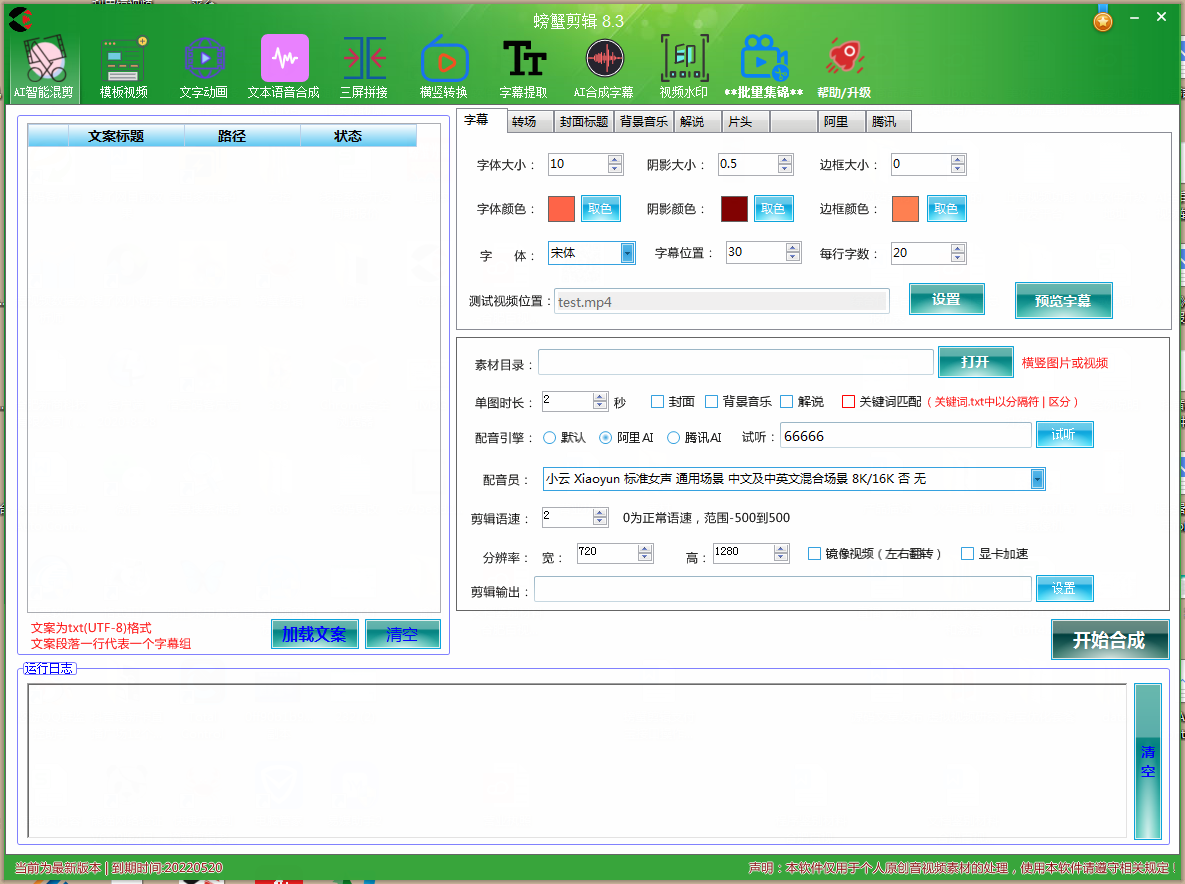Click the 加载文案 button

[x=314, y=635]
